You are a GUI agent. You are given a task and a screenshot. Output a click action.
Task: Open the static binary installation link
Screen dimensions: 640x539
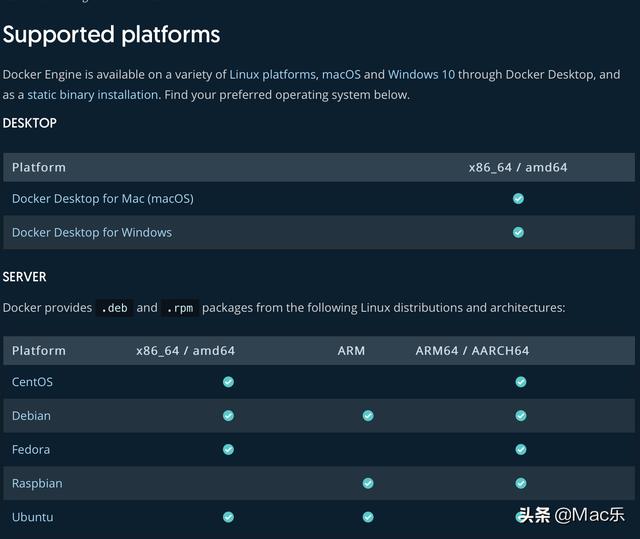[x=93, y=95]
